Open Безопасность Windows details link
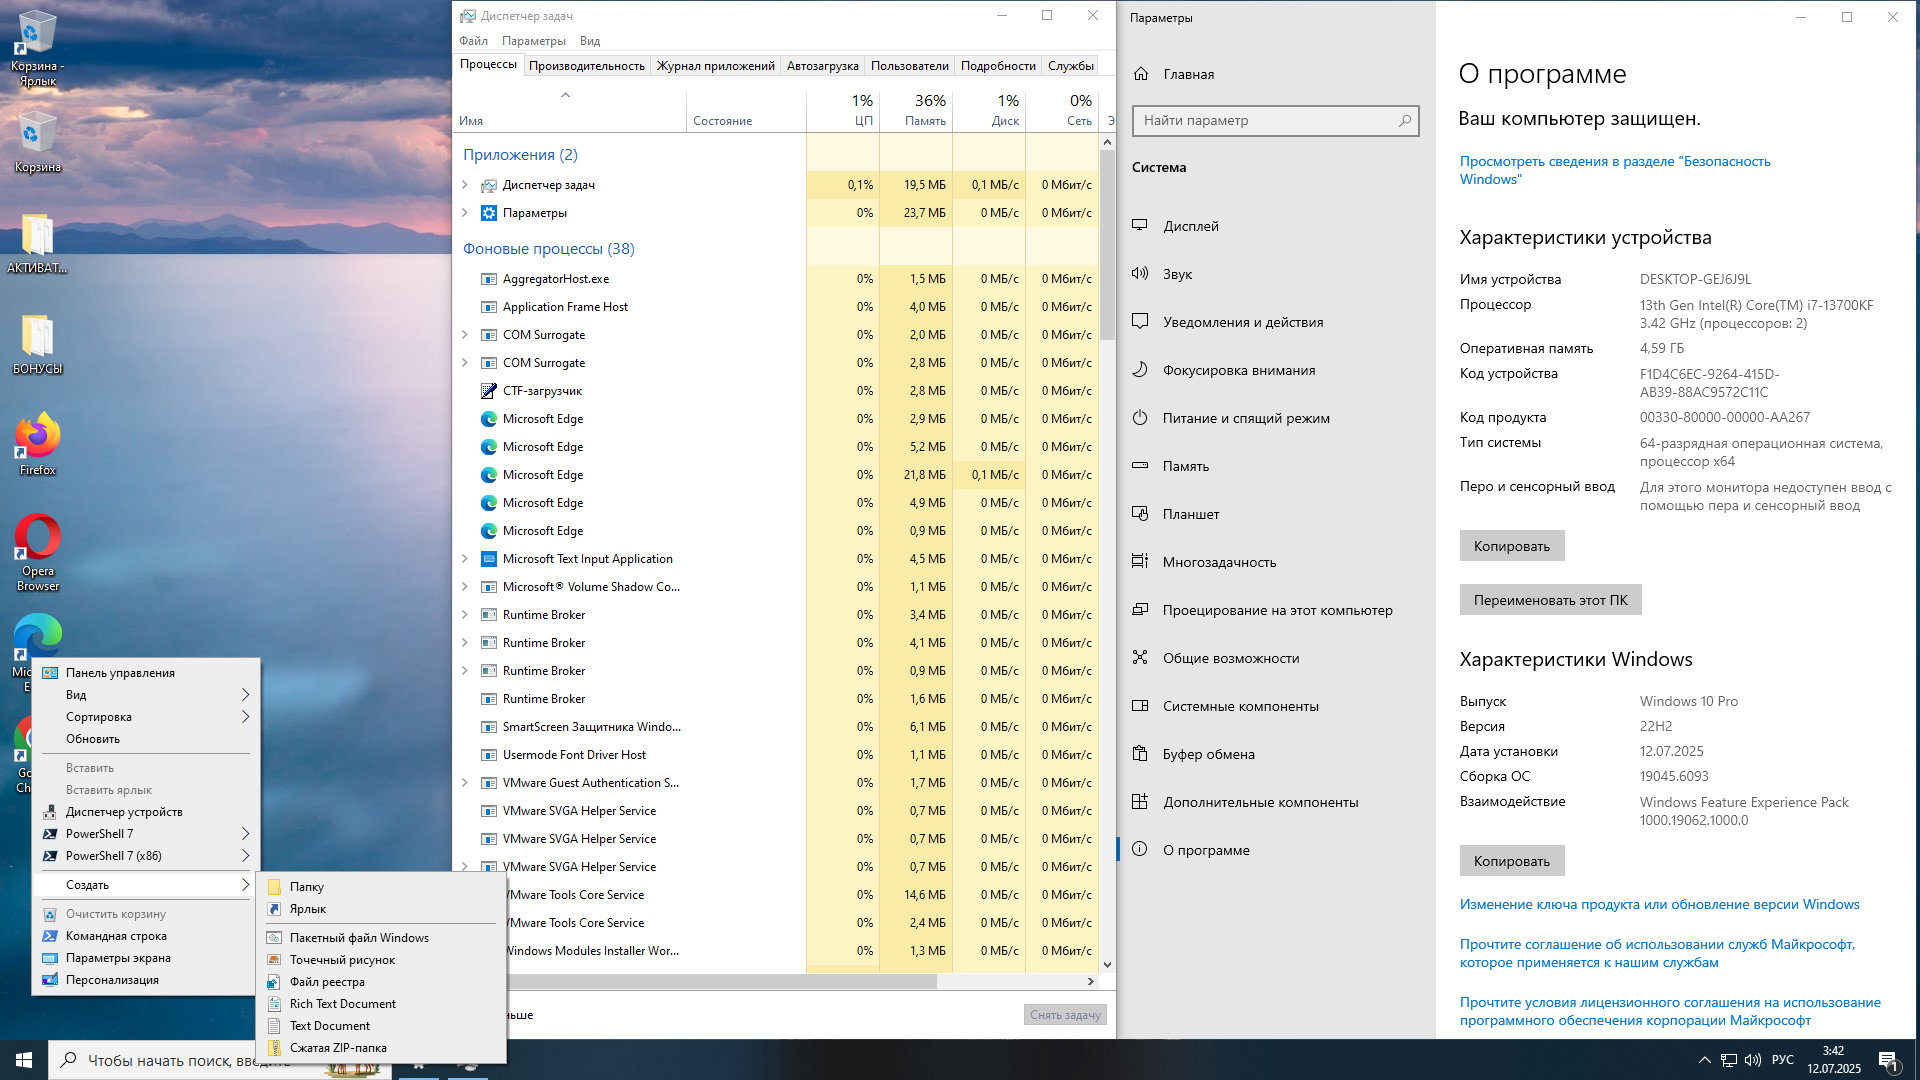 (x=1614, y=170)
